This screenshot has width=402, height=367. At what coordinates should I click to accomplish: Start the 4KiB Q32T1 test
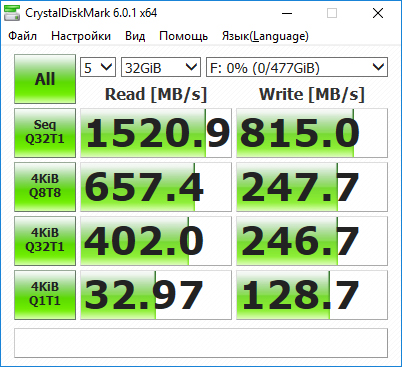click(x=45, y=241)
